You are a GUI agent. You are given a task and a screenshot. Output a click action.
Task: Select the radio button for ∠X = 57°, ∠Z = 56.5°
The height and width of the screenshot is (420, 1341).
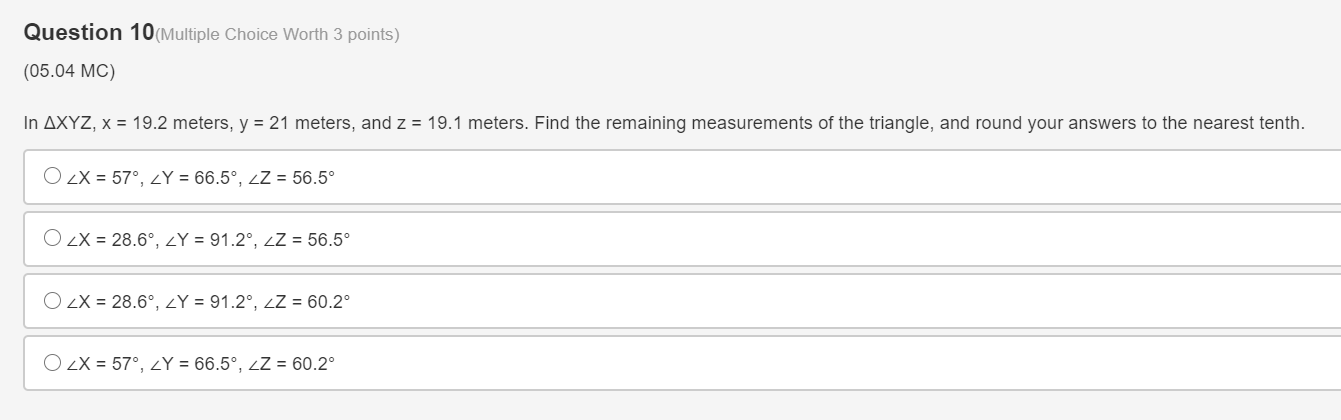coord(52,177)
